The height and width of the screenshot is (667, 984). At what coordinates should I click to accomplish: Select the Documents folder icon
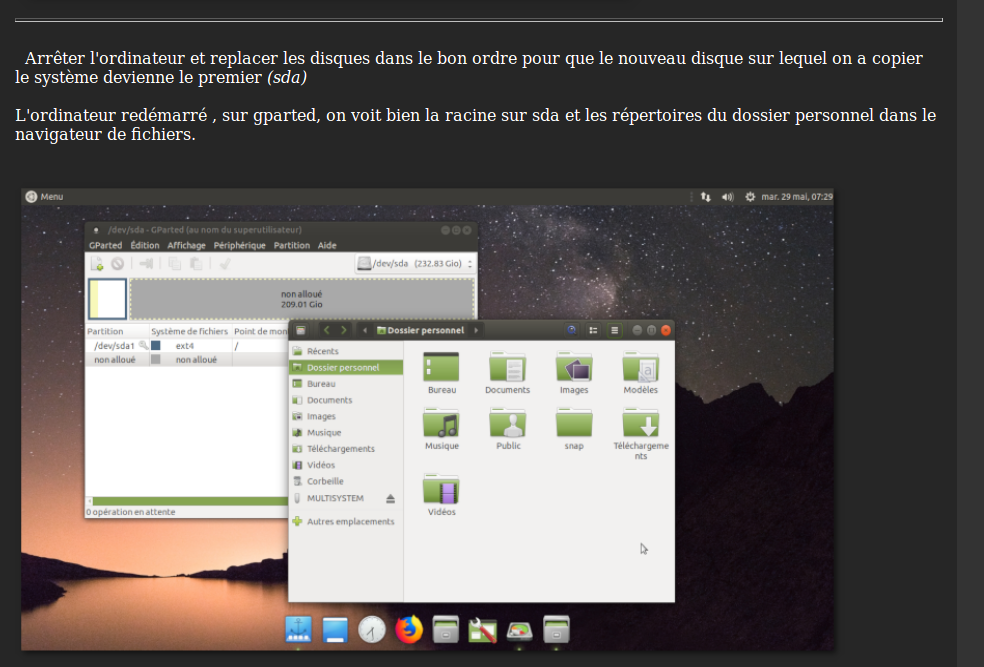(x=507, y=367)
